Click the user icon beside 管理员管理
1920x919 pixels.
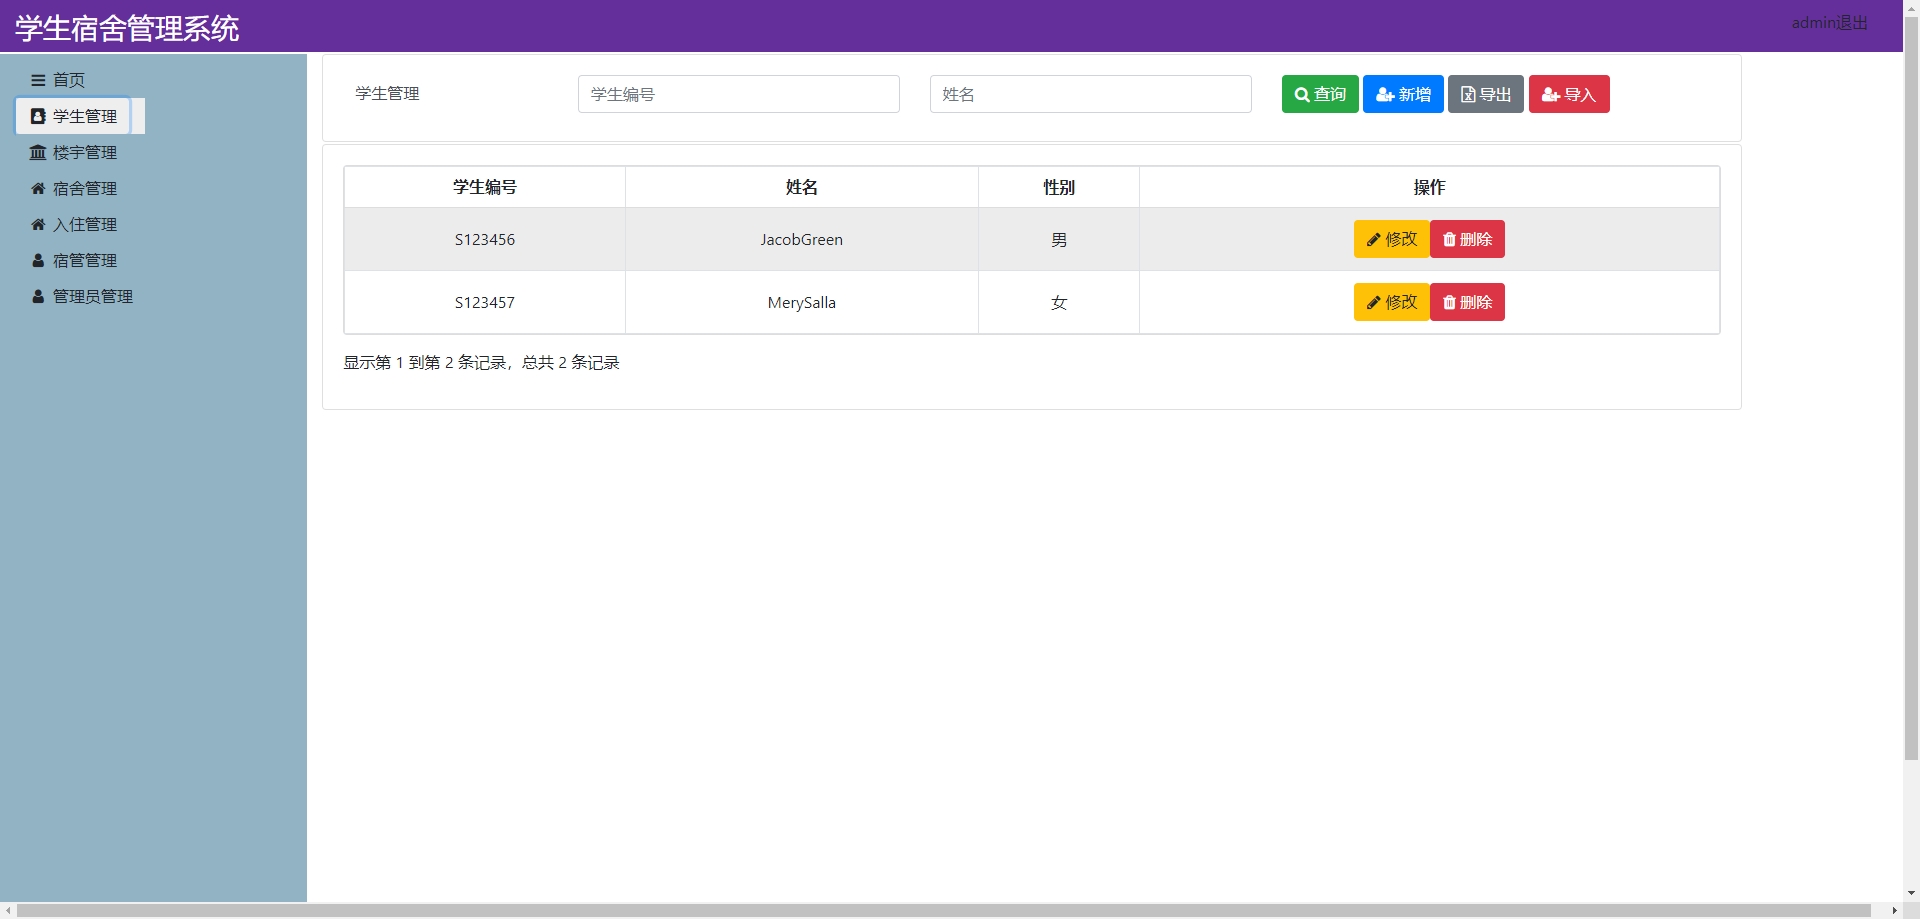38,296
